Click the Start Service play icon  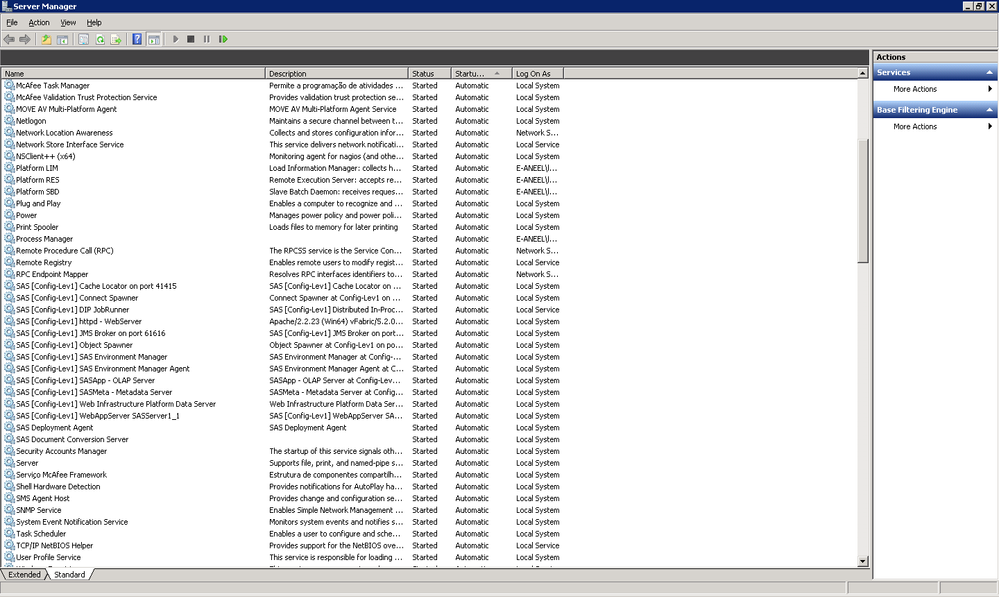[175, 40]
